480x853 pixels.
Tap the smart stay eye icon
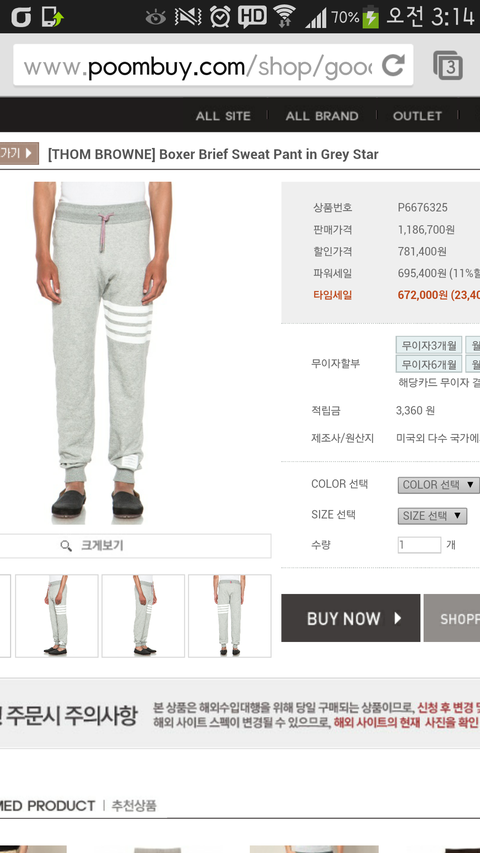point(155,17)
